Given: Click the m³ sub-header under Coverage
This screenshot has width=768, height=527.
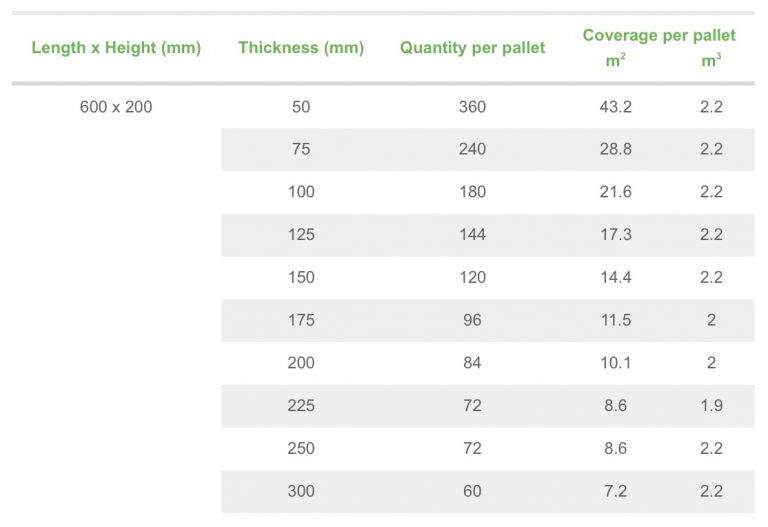Looking at the screenshot, I should click(x=711, y=61).
